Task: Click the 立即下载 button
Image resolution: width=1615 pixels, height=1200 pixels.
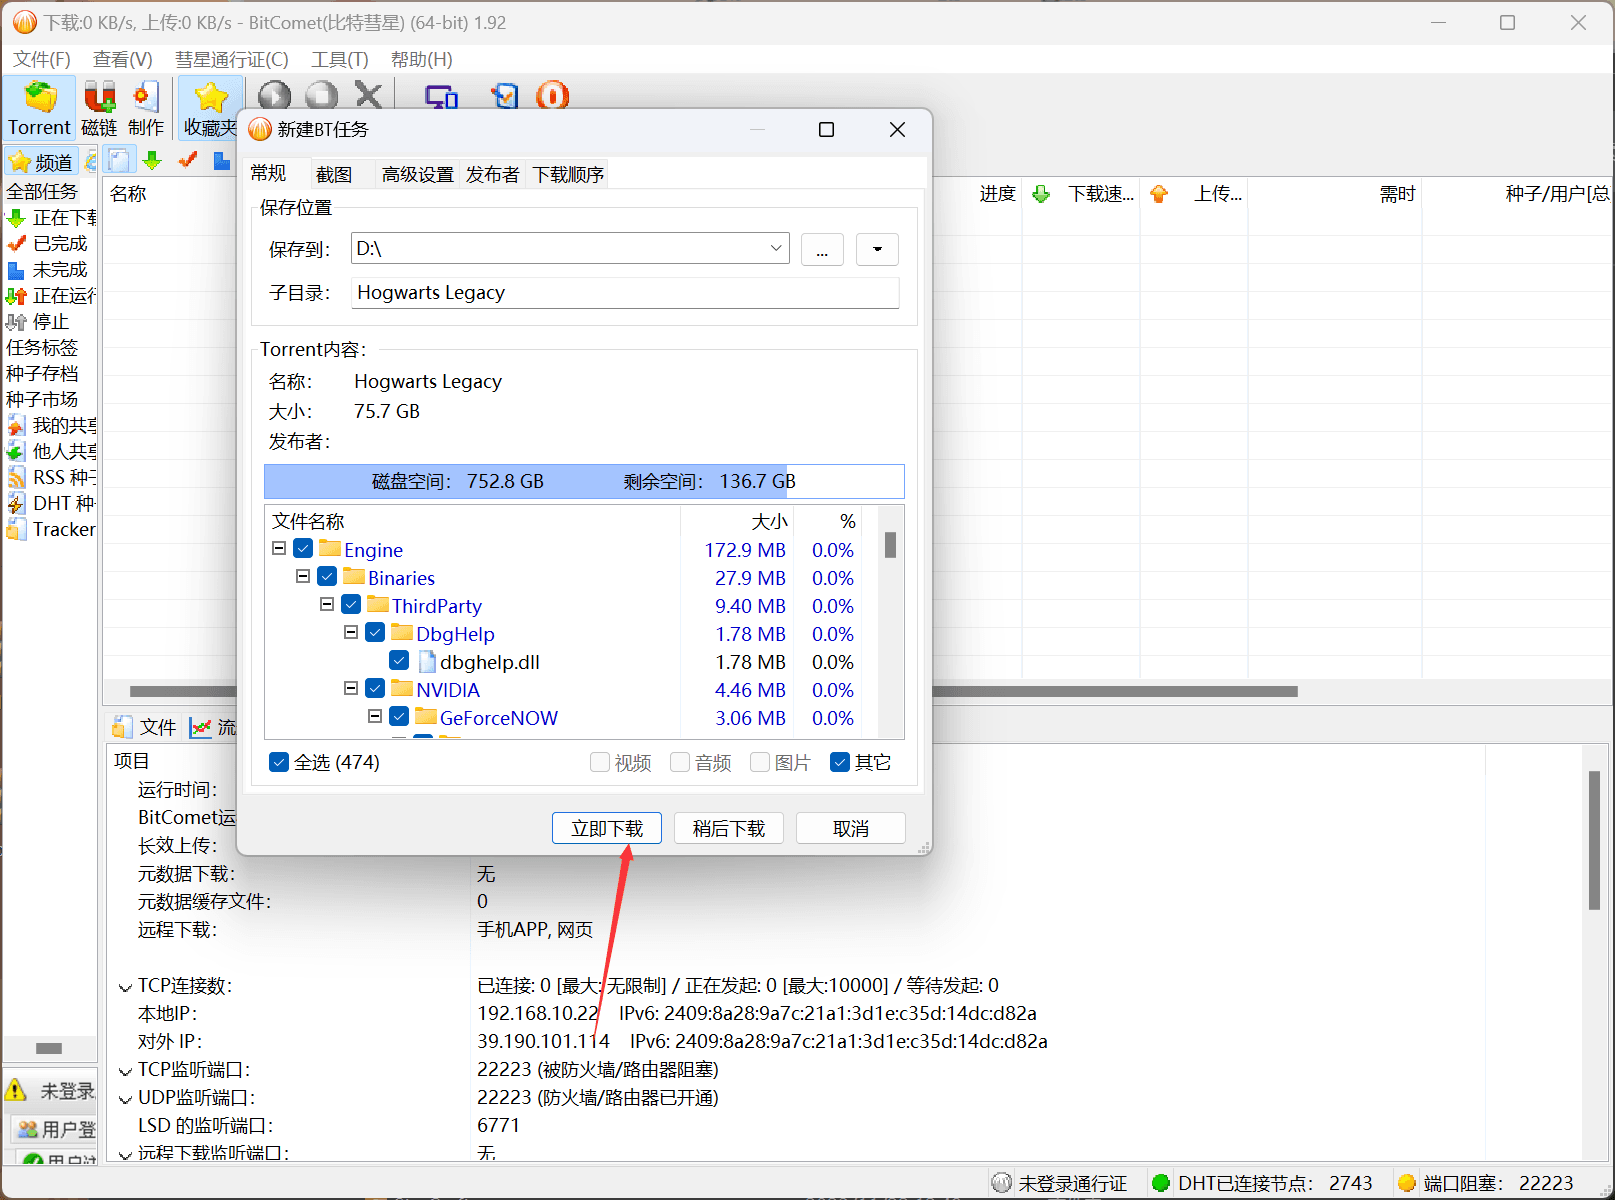Action: (x=606, y=828)
